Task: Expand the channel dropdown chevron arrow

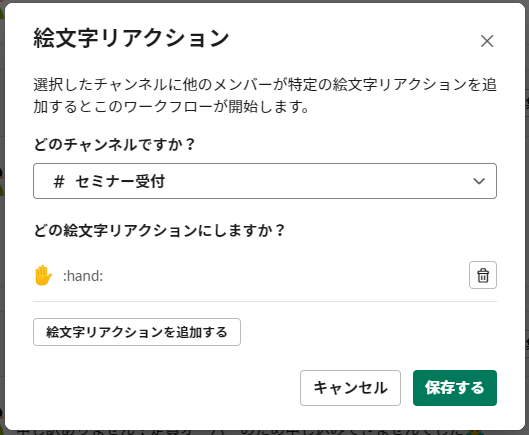Action: 479,181
